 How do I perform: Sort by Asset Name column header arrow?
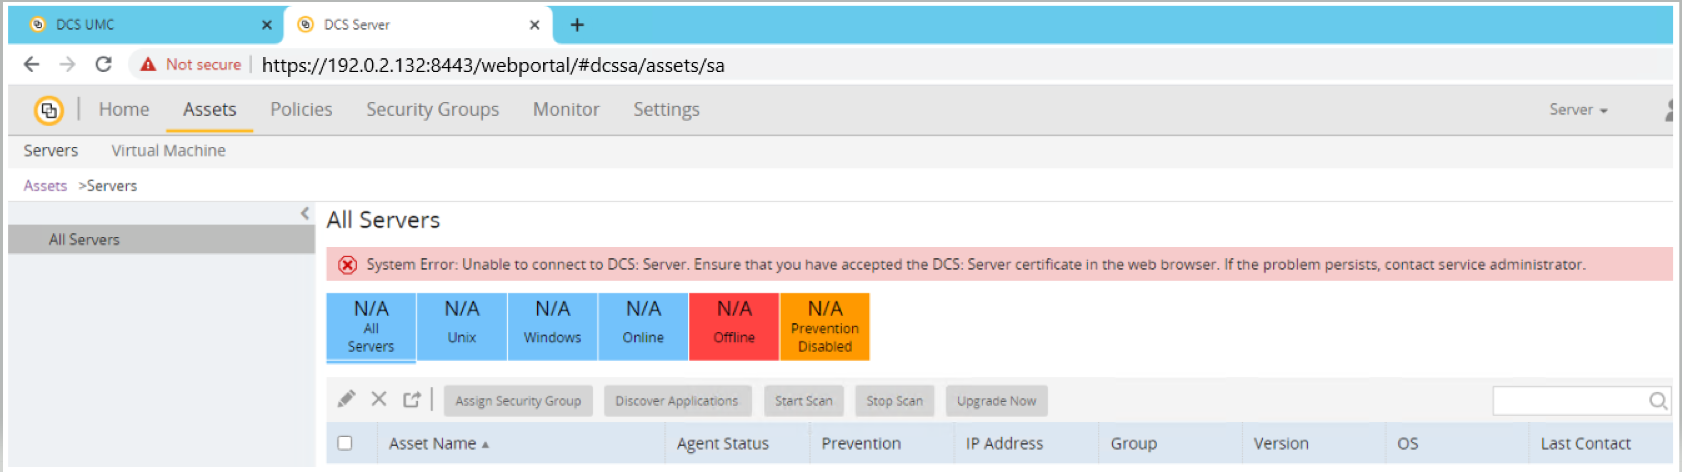tap(485, 444)
